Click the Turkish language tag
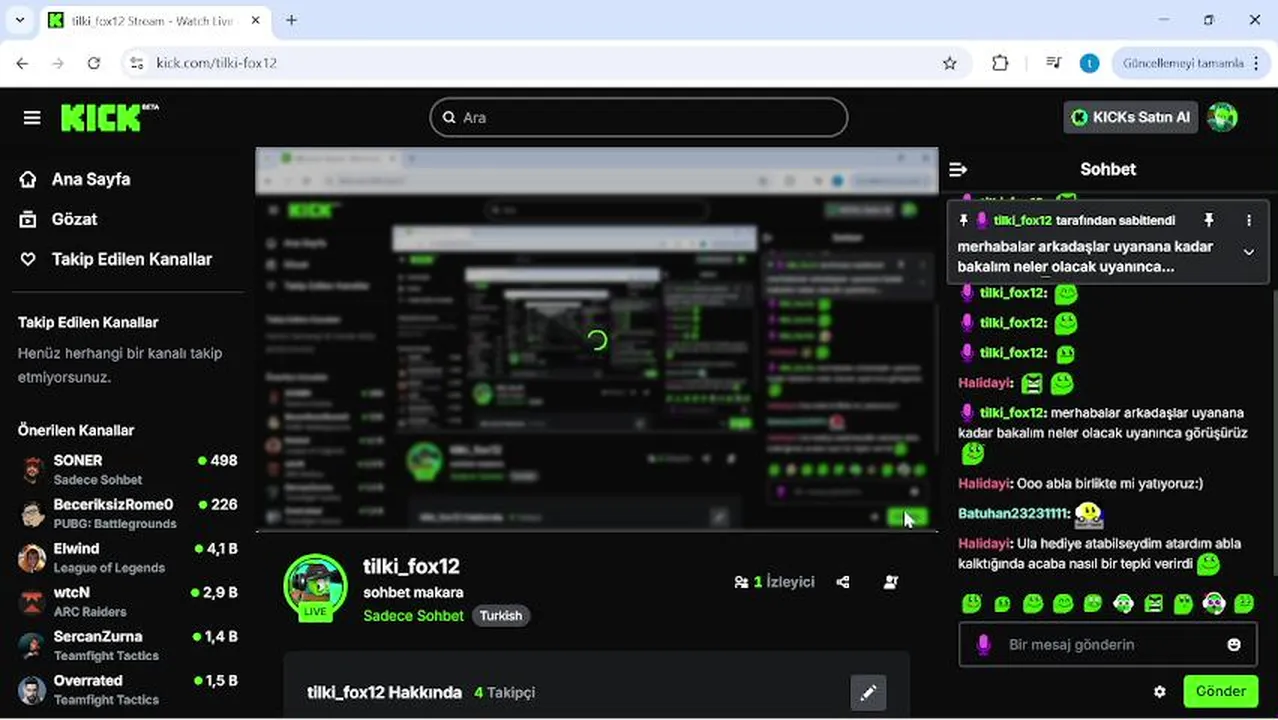Image resolution: width=1278 pixels, height=720 pixels. pyautogui.click(x=501, y=615)
